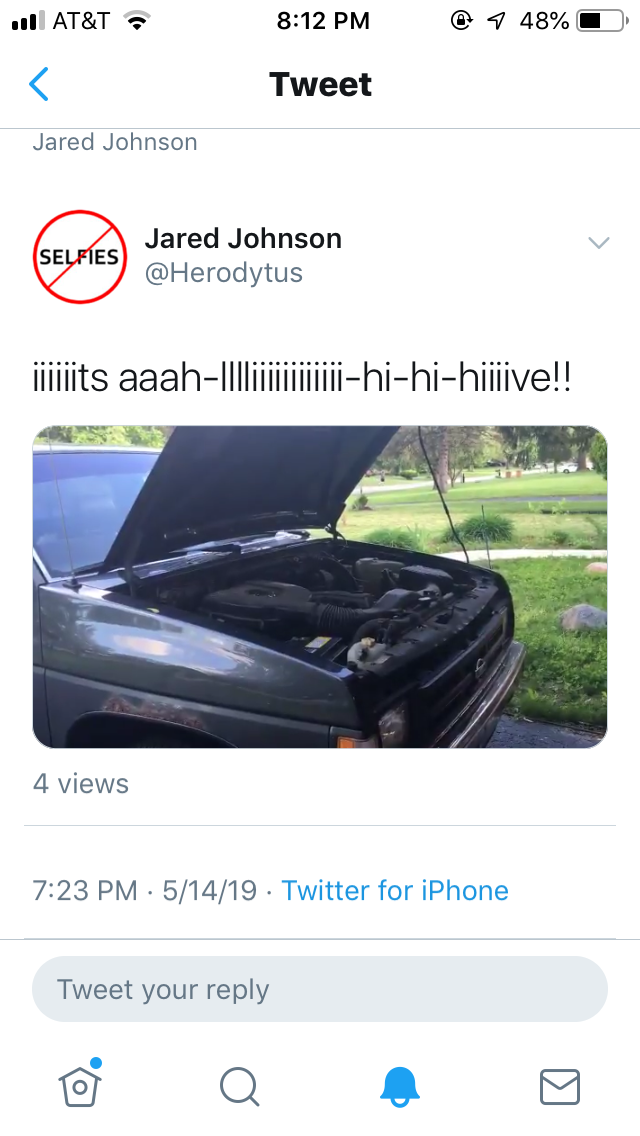Go back using the blue back arrow
640x1136 pixels.
(x=38, y=84)
